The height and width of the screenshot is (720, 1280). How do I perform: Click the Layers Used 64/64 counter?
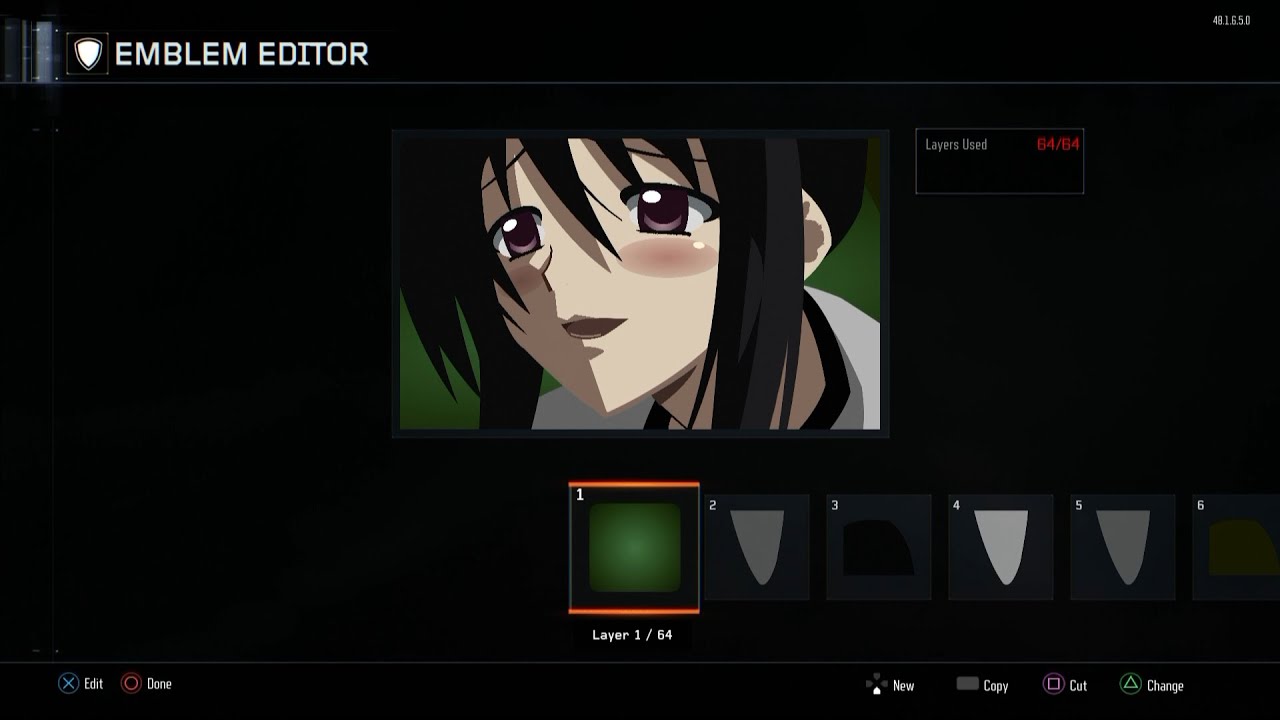(x=1000, y=161)
